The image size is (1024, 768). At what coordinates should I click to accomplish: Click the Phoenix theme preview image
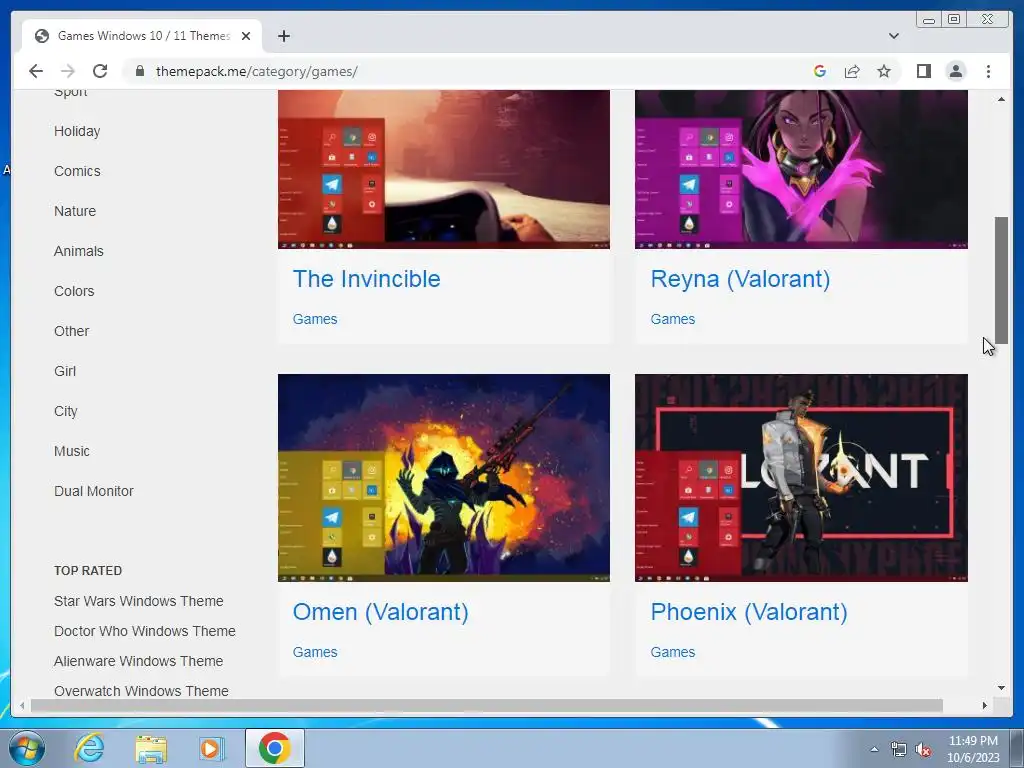pos(801,478)
